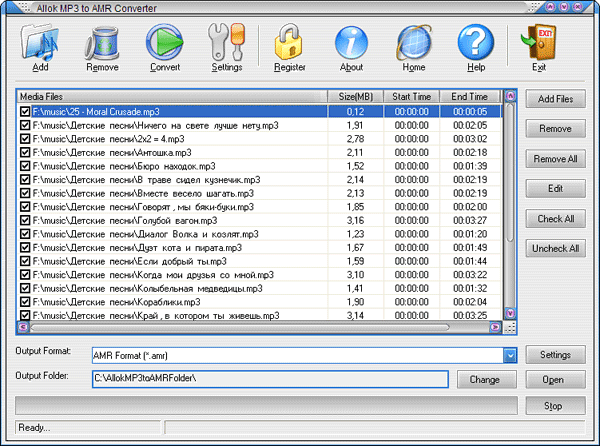Select the row В траве сидел кузнечик.mp3
This screenshot has height=446, width=600.
[x=260, y=180]
